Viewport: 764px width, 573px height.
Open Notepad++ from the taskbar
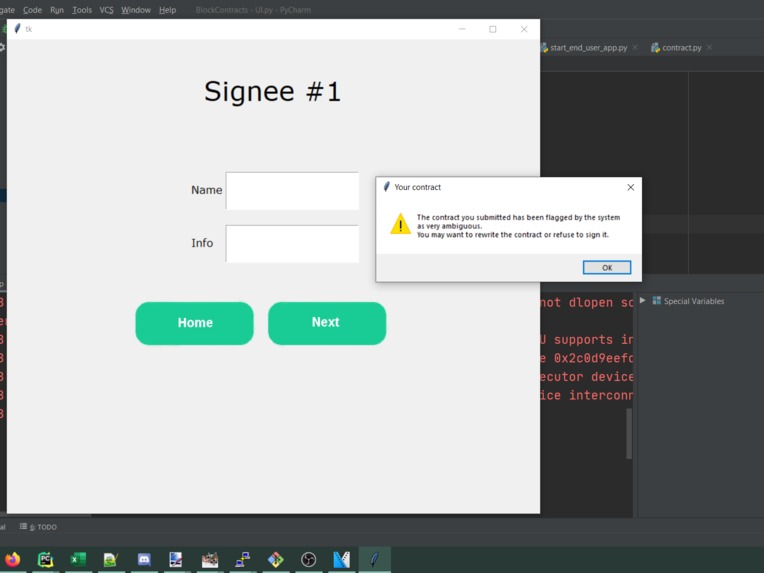(111, 559)
